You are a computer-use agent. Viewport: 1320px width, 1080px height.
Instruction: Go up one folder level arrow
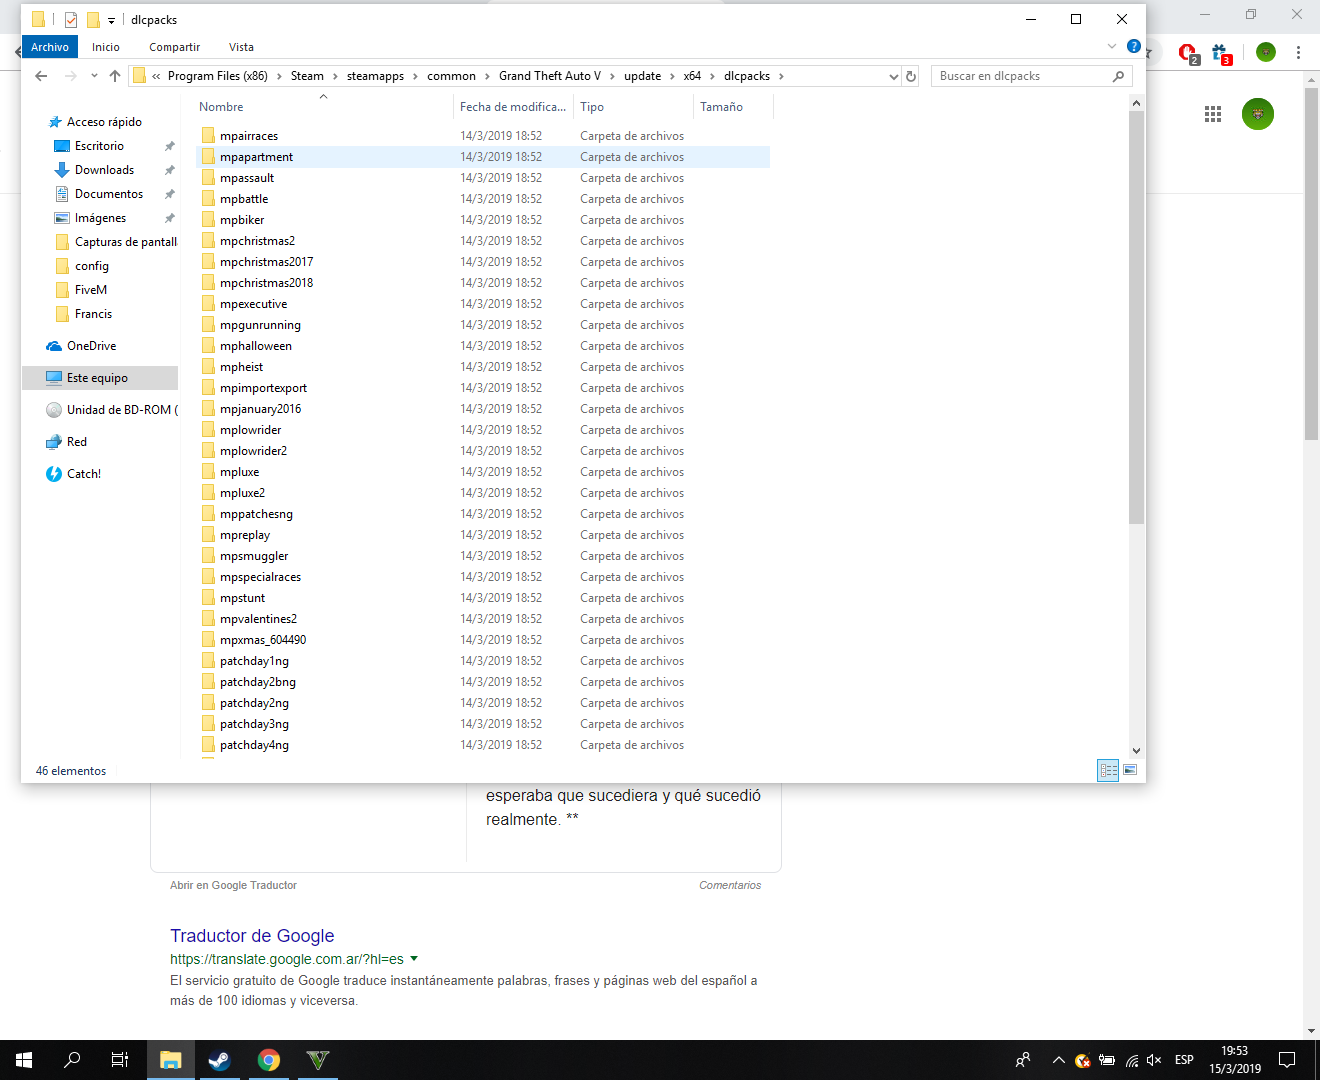pos(115,76)
